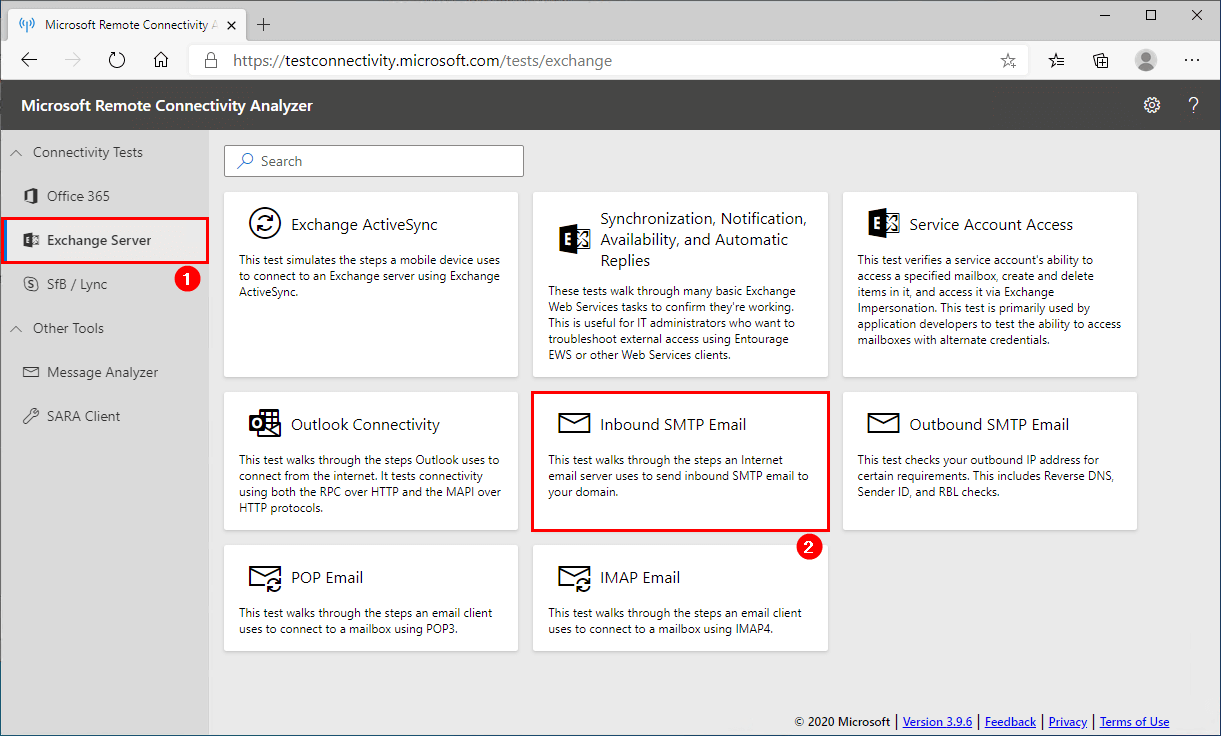Click the Inbound SMTP Email envelope icon

[x=573, y=423]
